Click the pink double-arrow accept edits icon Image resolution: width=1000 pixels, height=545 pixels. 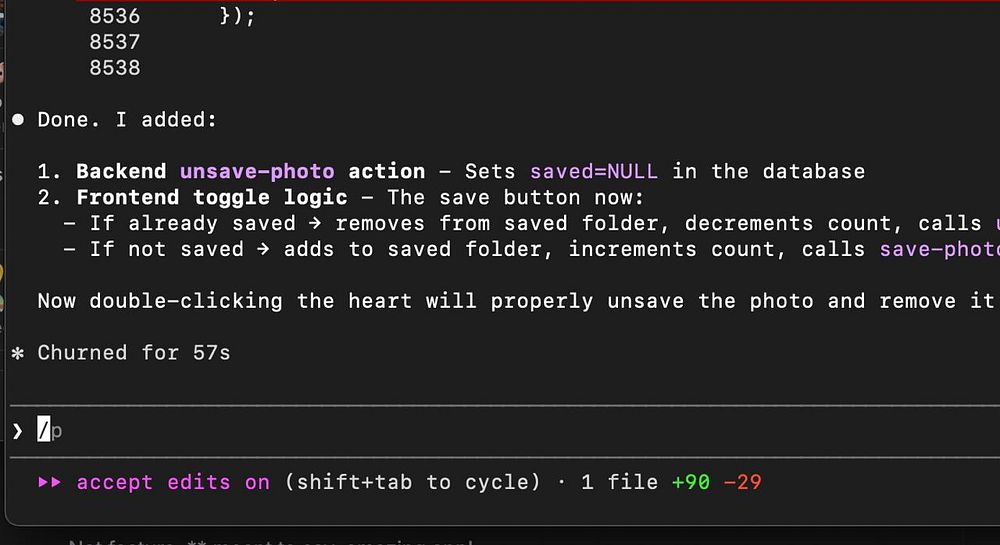49,482
